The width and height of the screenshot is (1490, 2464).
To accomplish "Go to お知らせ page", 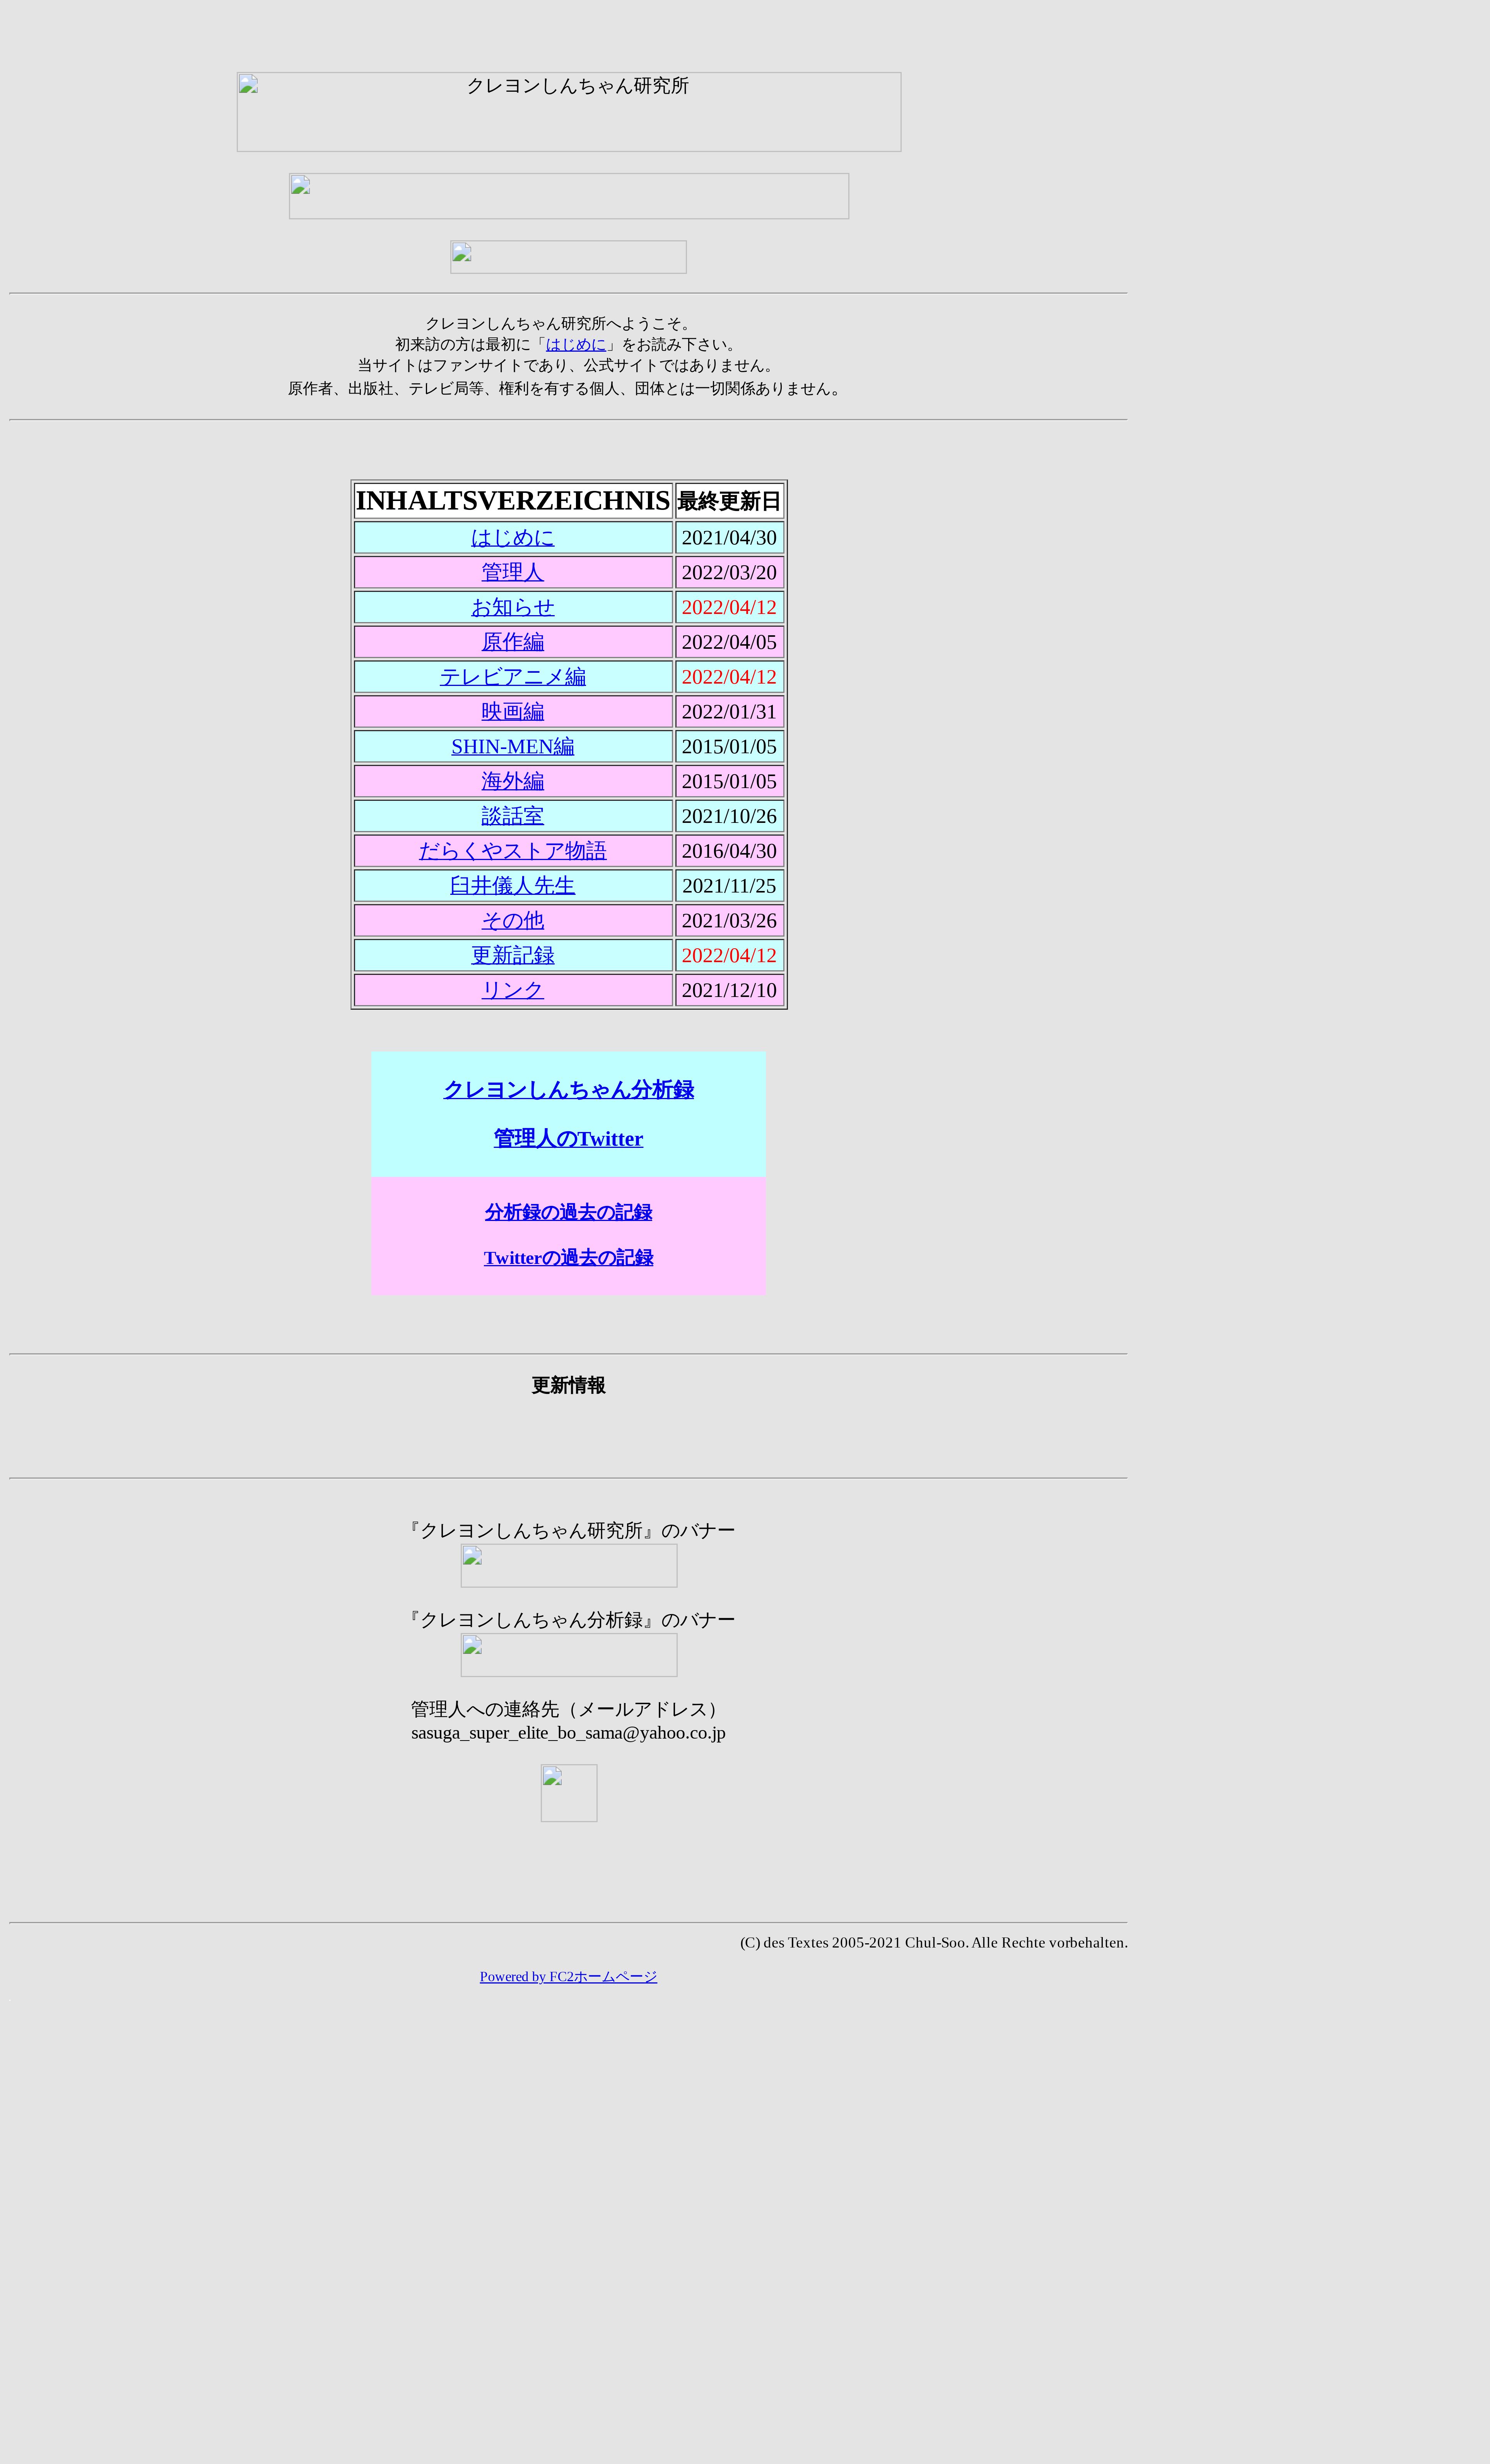I will click(512, 607).
